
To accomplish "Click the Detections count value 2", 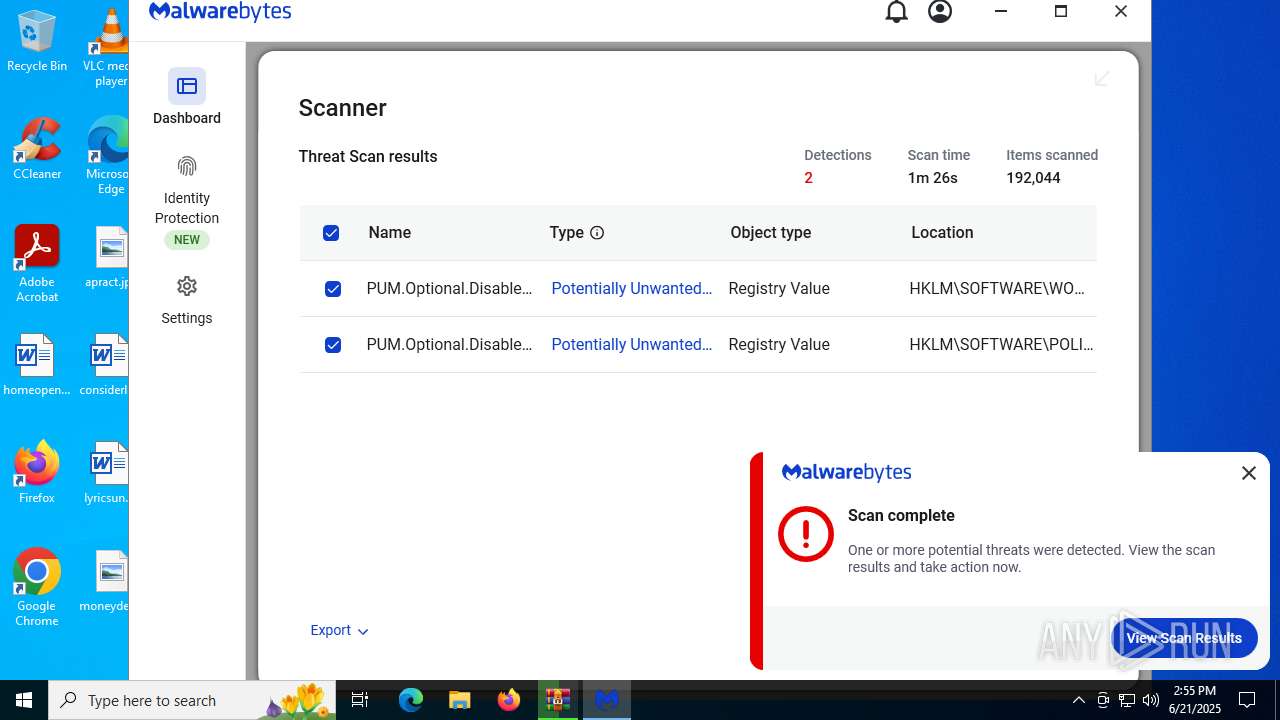I will [808, 178].
